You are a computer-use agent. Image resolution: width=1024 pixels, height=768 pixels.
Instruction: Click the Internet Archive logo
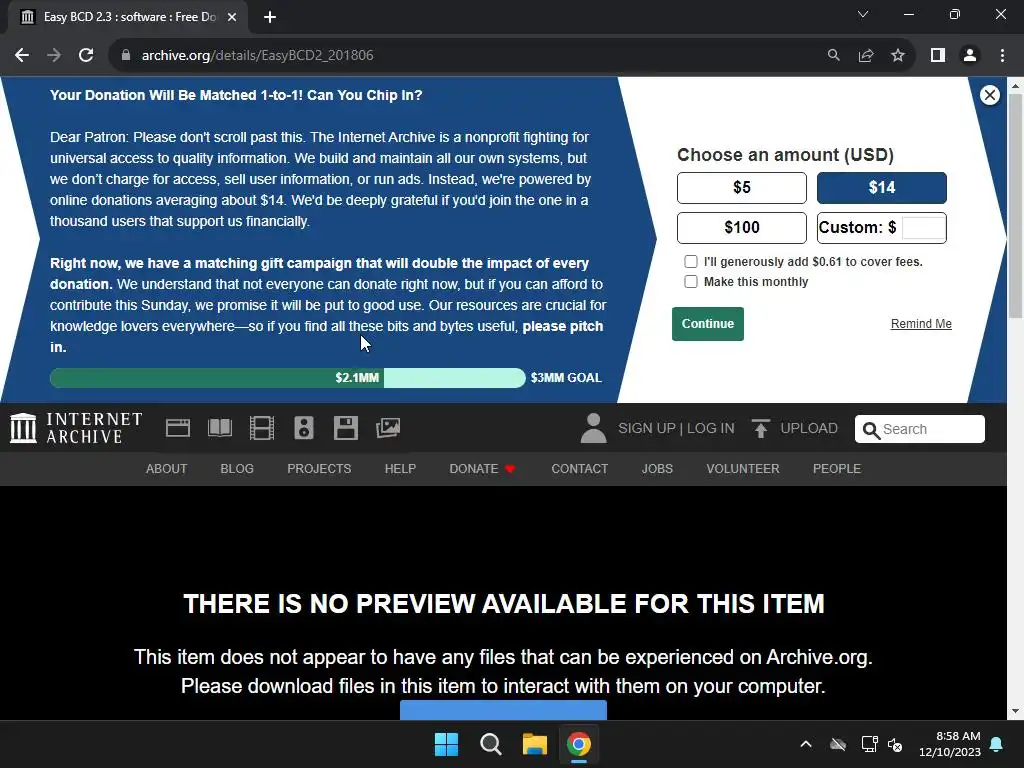click(x=76, y=428)
